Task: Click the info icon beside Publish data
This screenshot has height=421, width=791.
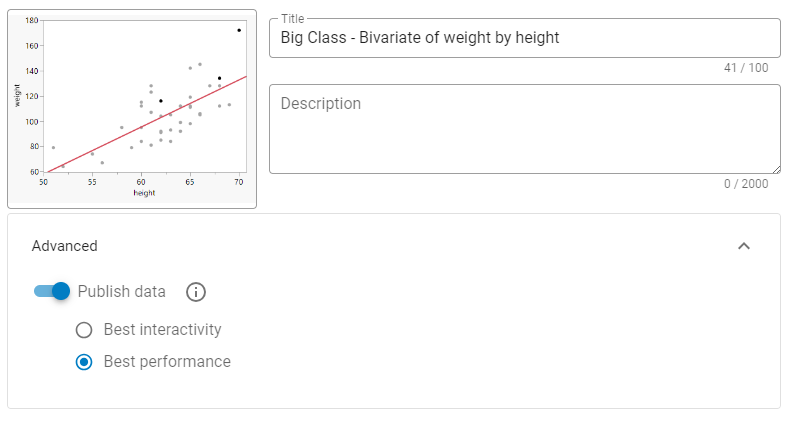Action: 196,292
